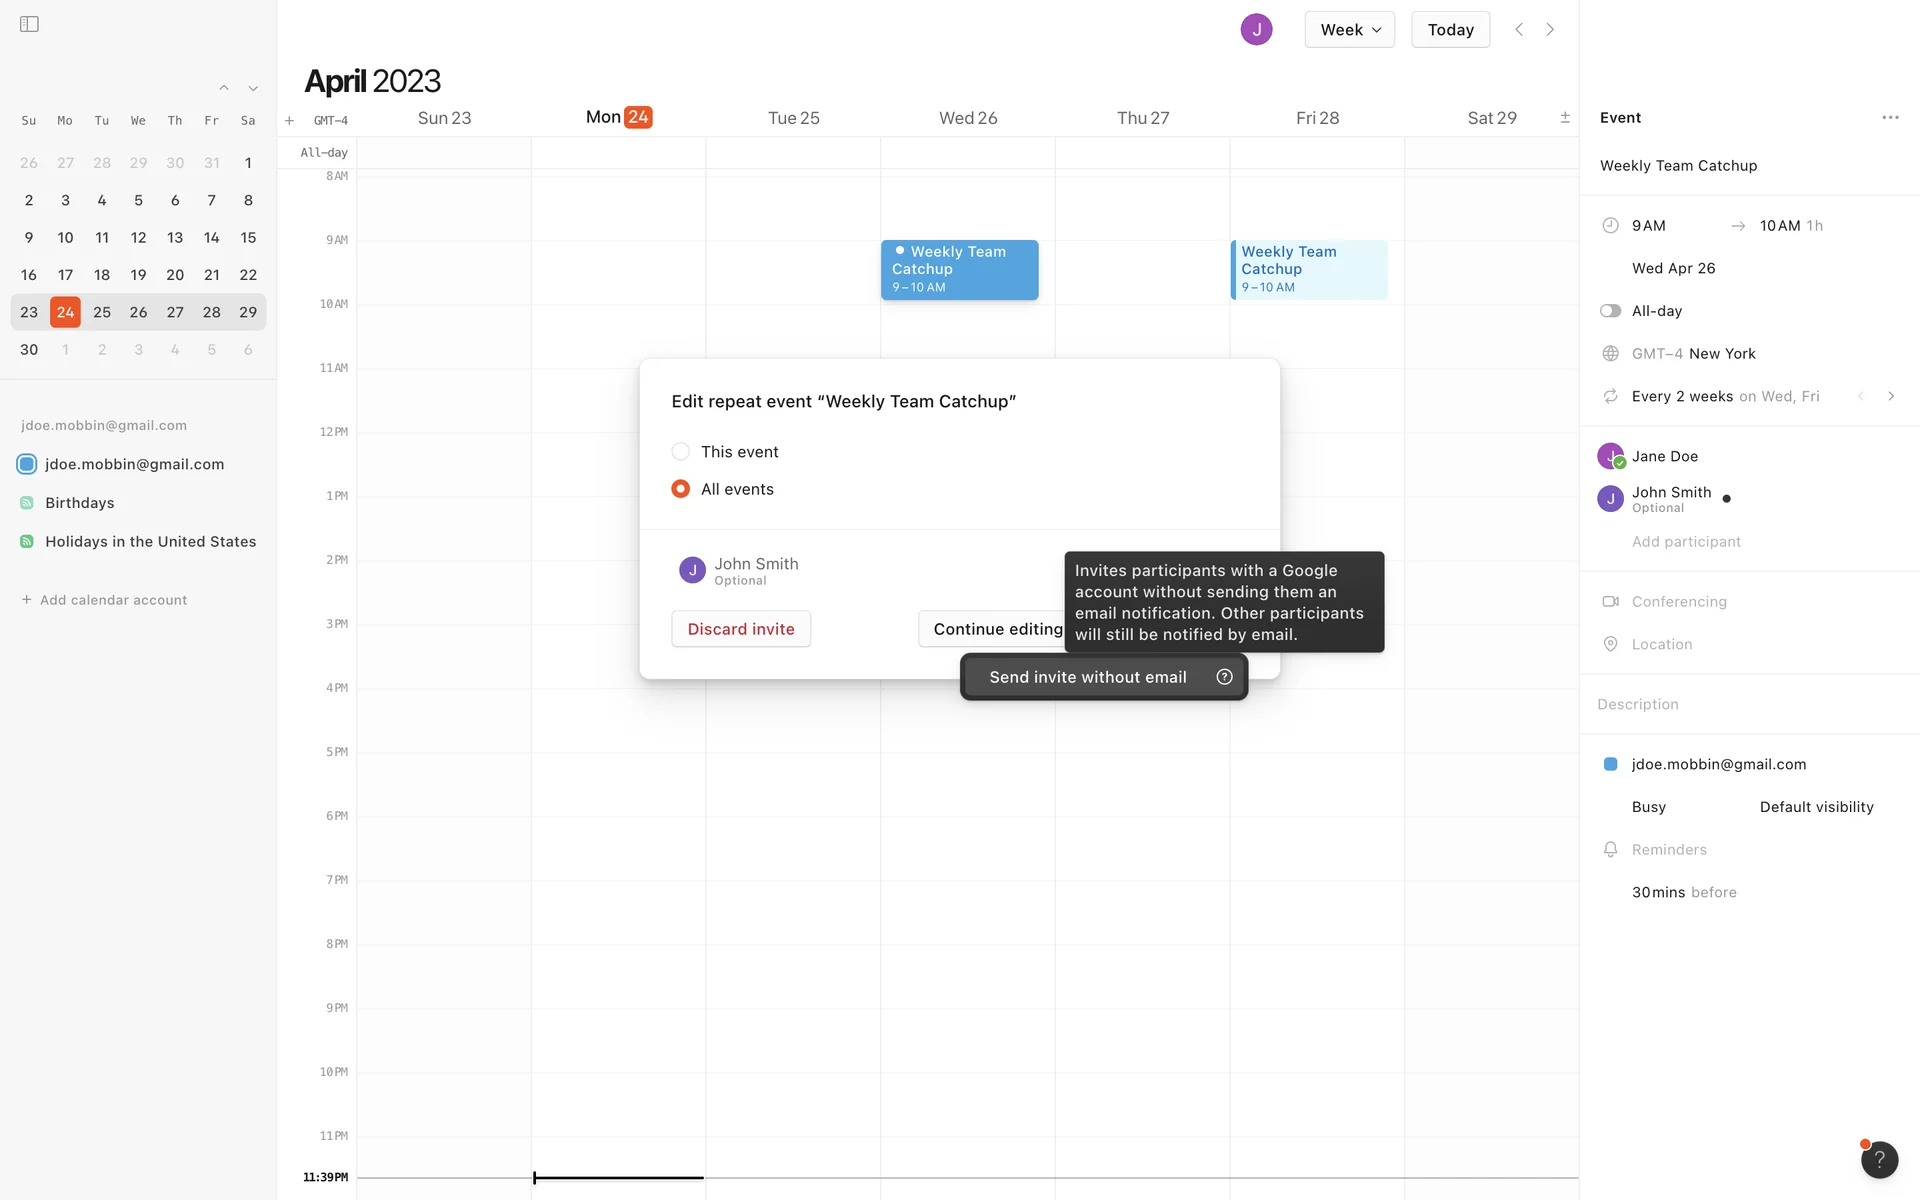The width and height of the screenshot is (1920, 1200).
Task: Click the plus icon beside GMT-4
Action: coord(289,121)
